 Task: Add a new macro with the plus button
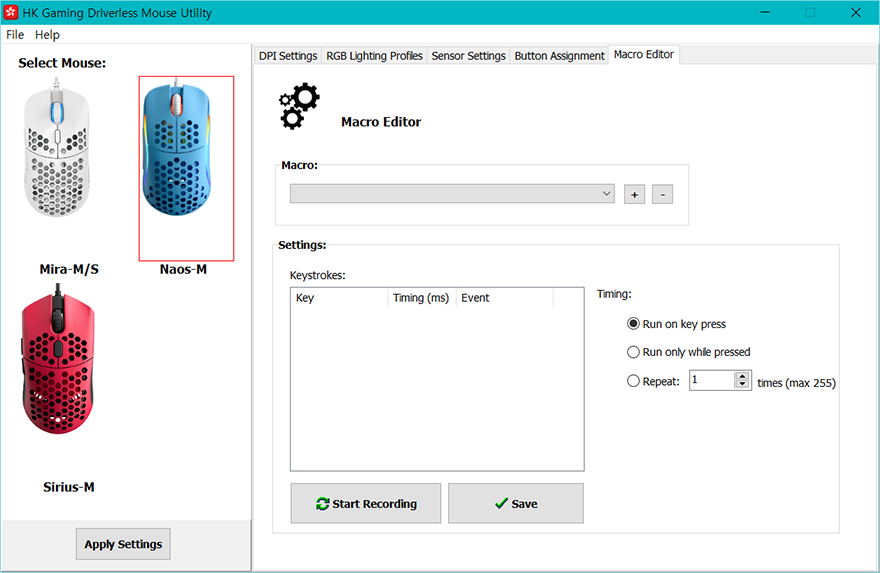(x=634, y=195)
